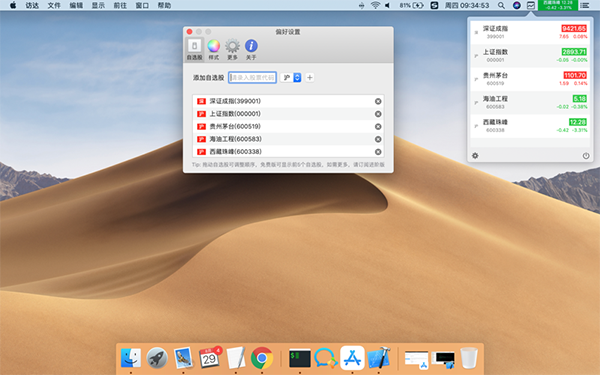Open the Apple menu
Image resolution: width=600 pixels, height=375 pixels.
13,5
